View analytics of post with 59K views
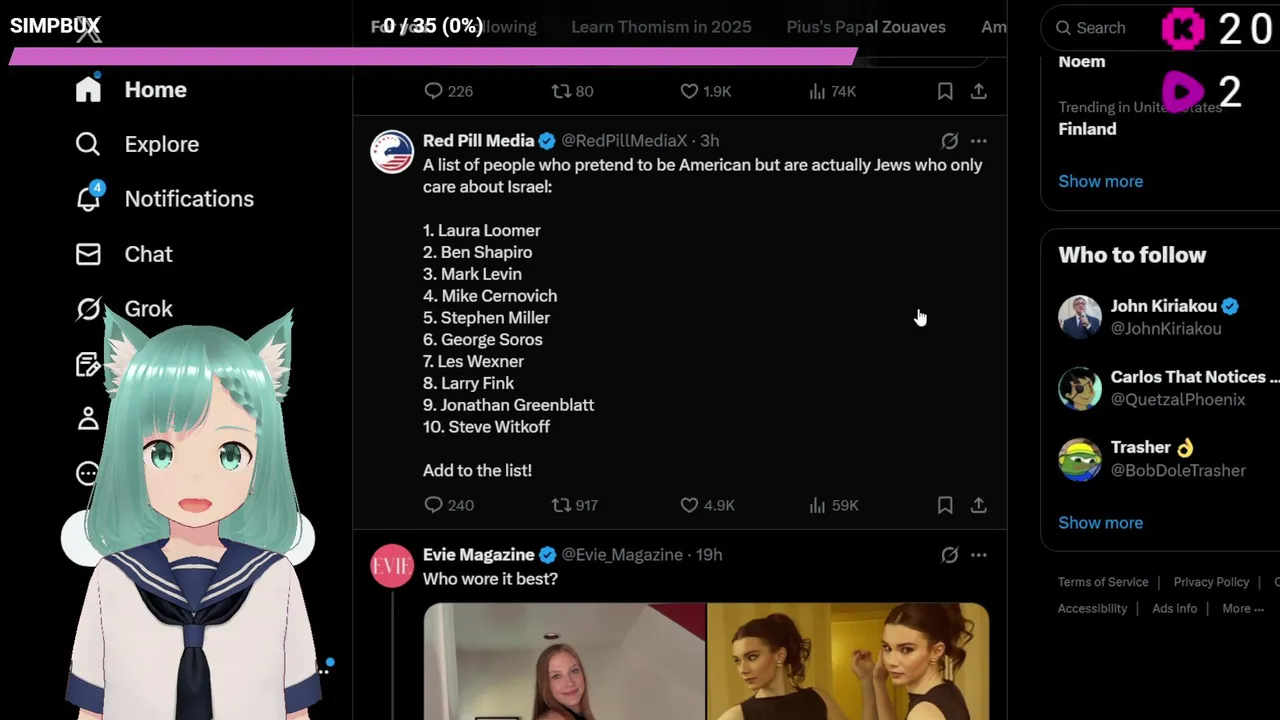 833,505
